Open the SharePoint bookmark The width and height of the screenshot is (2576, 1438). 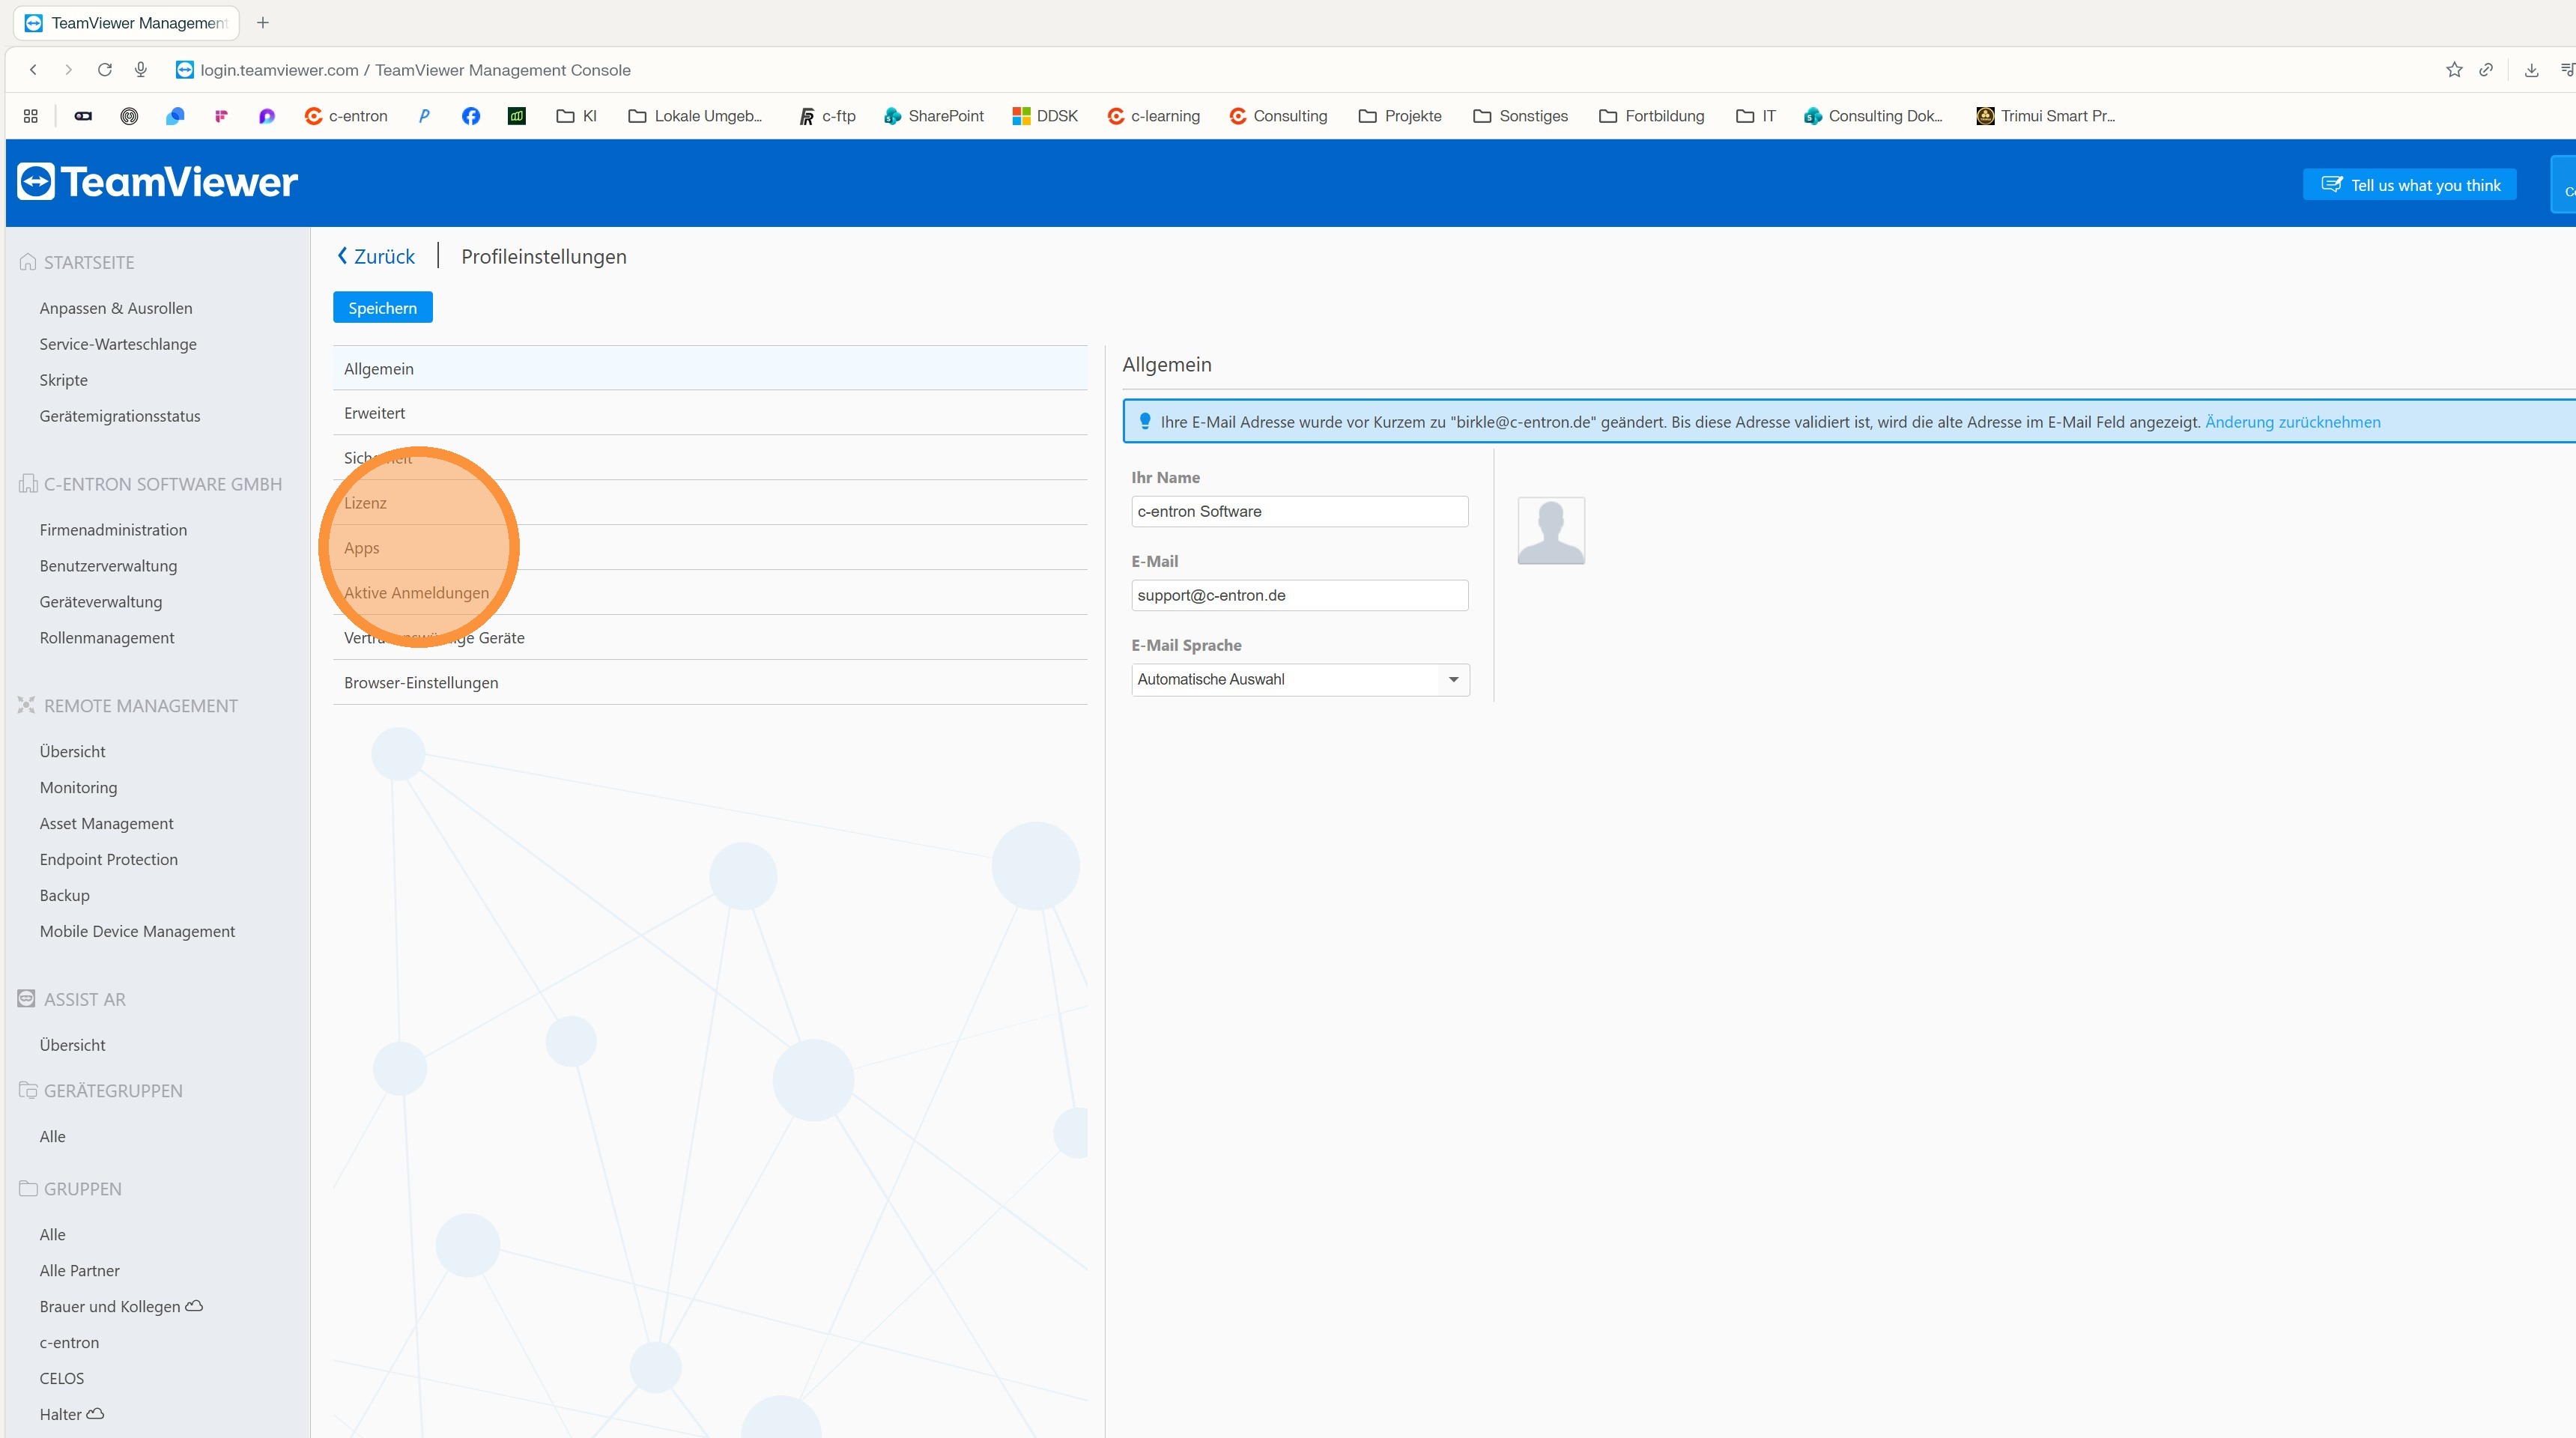pos(934,116)
